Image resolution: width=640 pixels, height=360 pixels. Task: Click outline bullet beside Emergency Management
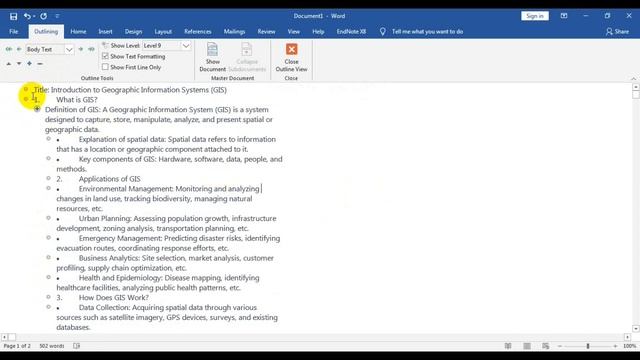pos(48,238)
